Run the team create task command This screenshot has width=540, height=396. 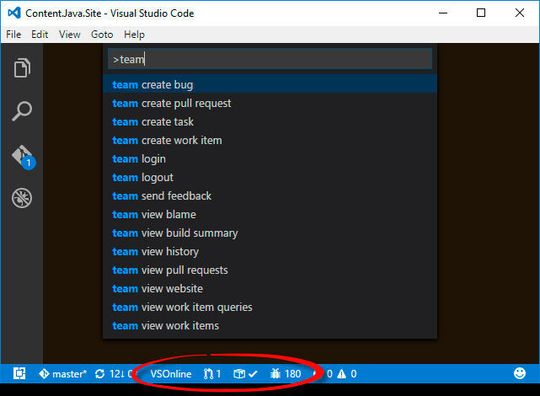click(x=270, y=122)
